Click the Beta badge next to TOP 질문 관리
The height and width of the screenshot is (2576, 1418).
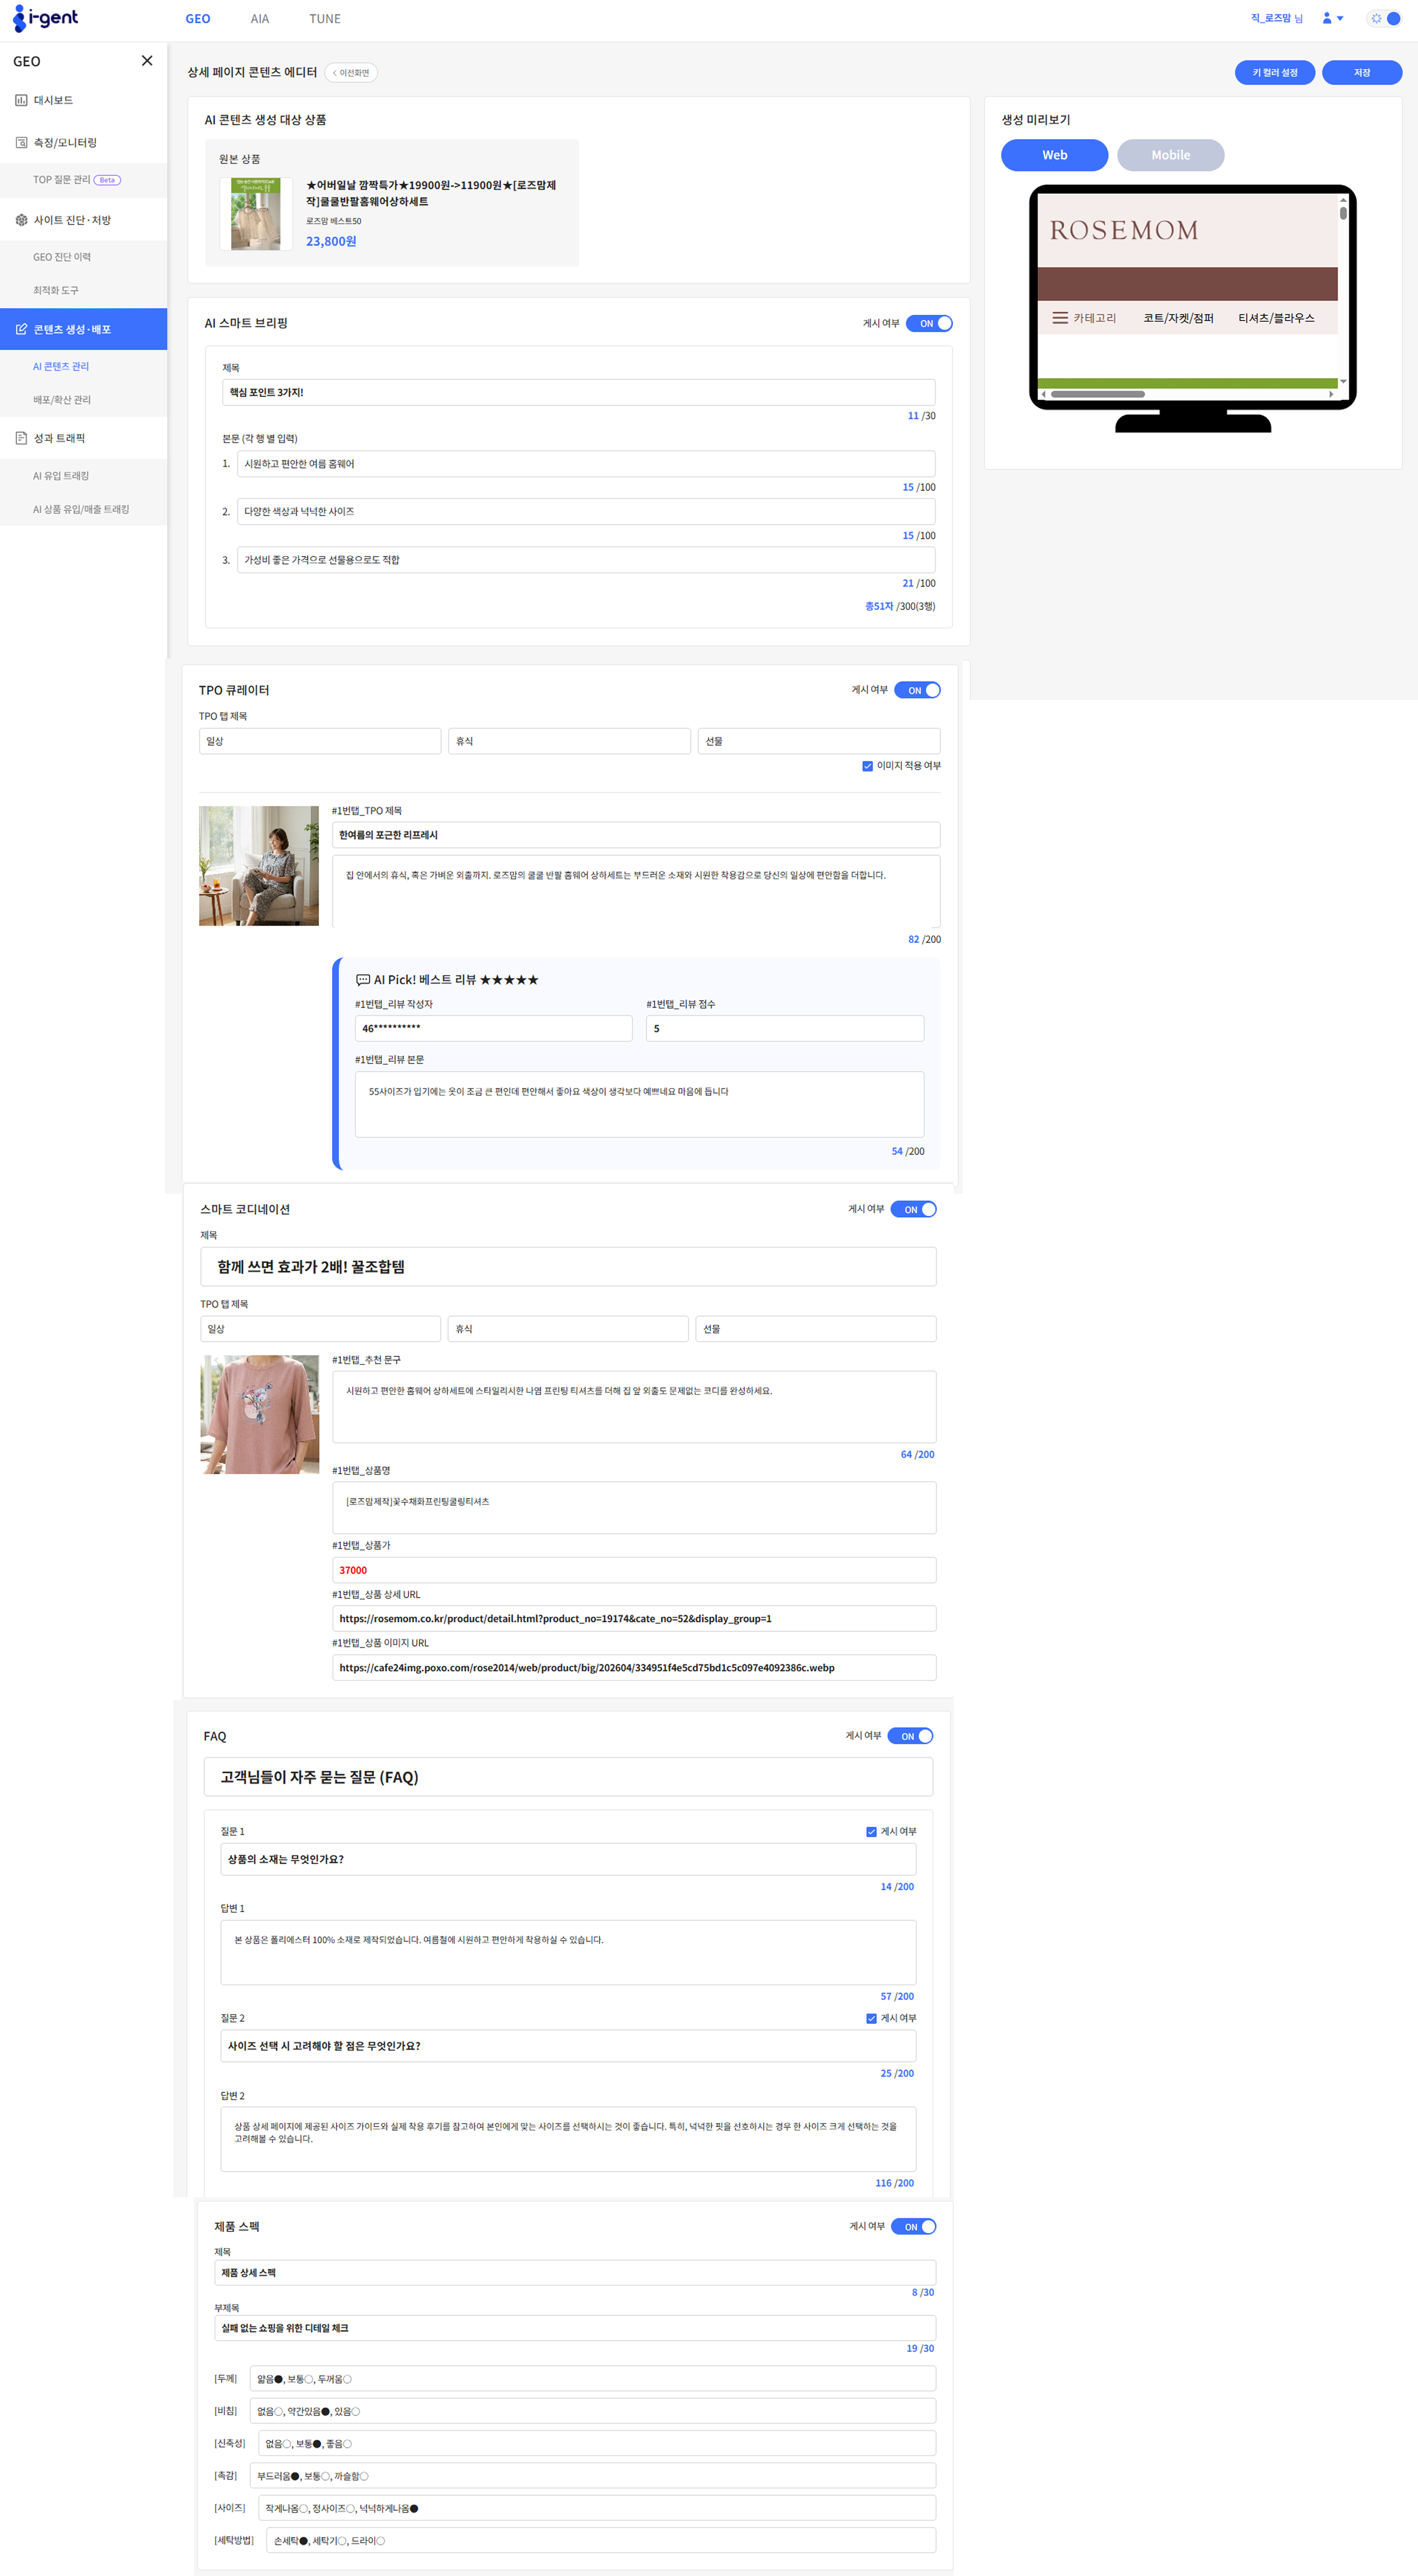[107, 180]
